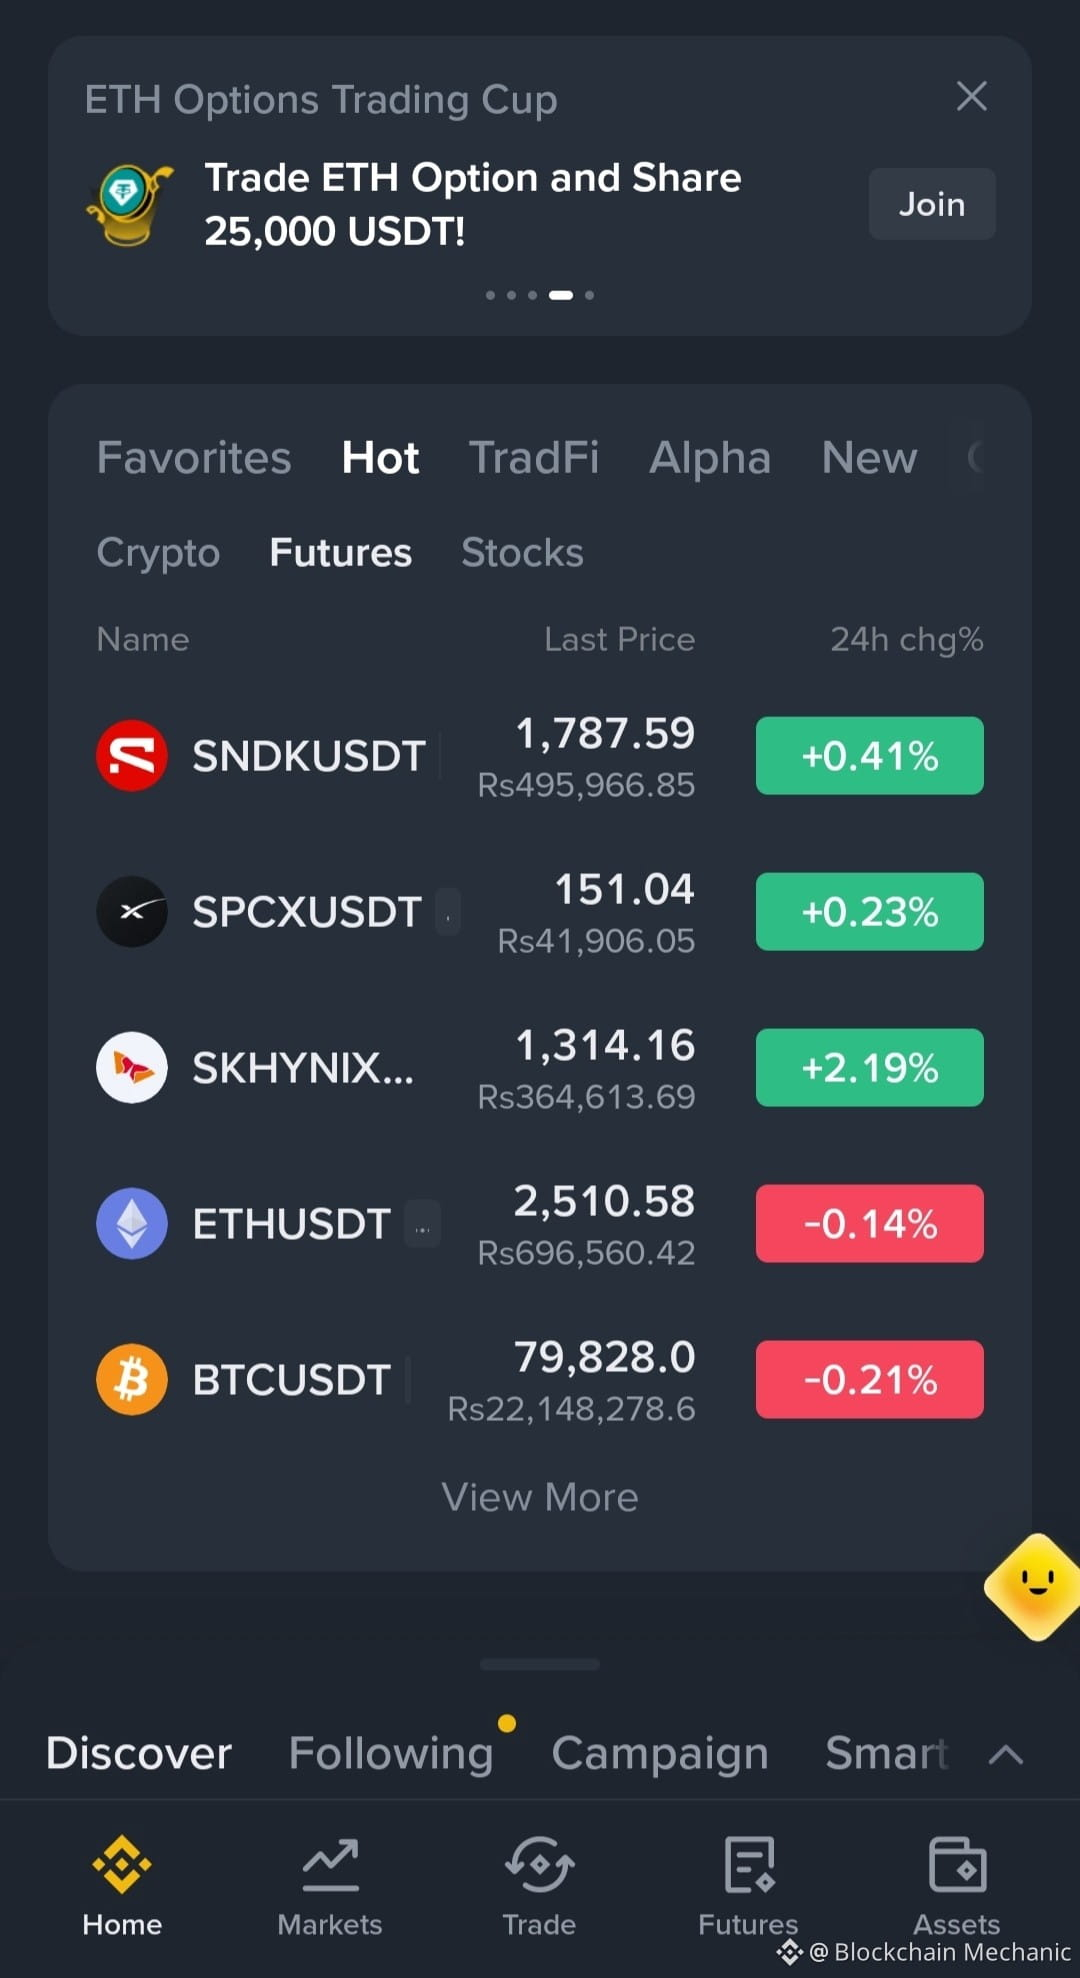Open the Markets tab icon
This screenshot has height=1978, width=1080.
click(330, 1865)
